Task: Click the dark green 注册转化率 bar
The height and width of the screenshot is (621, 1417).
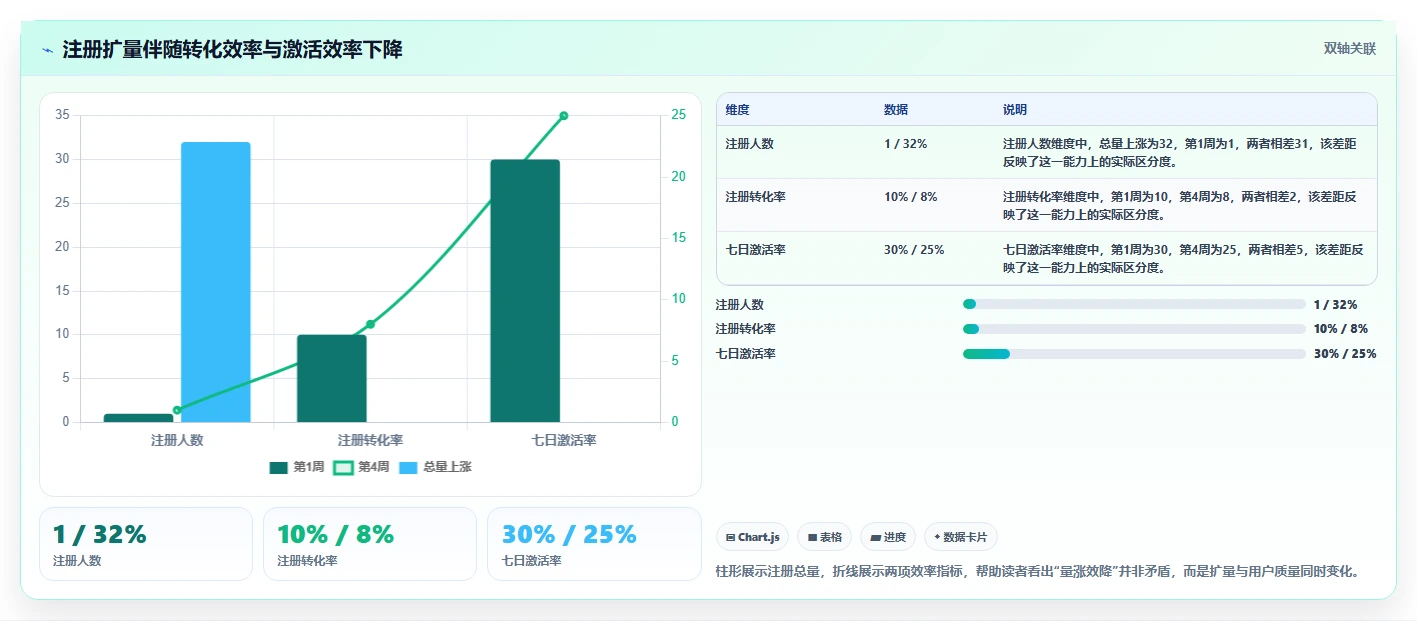Action: point(332,378)
